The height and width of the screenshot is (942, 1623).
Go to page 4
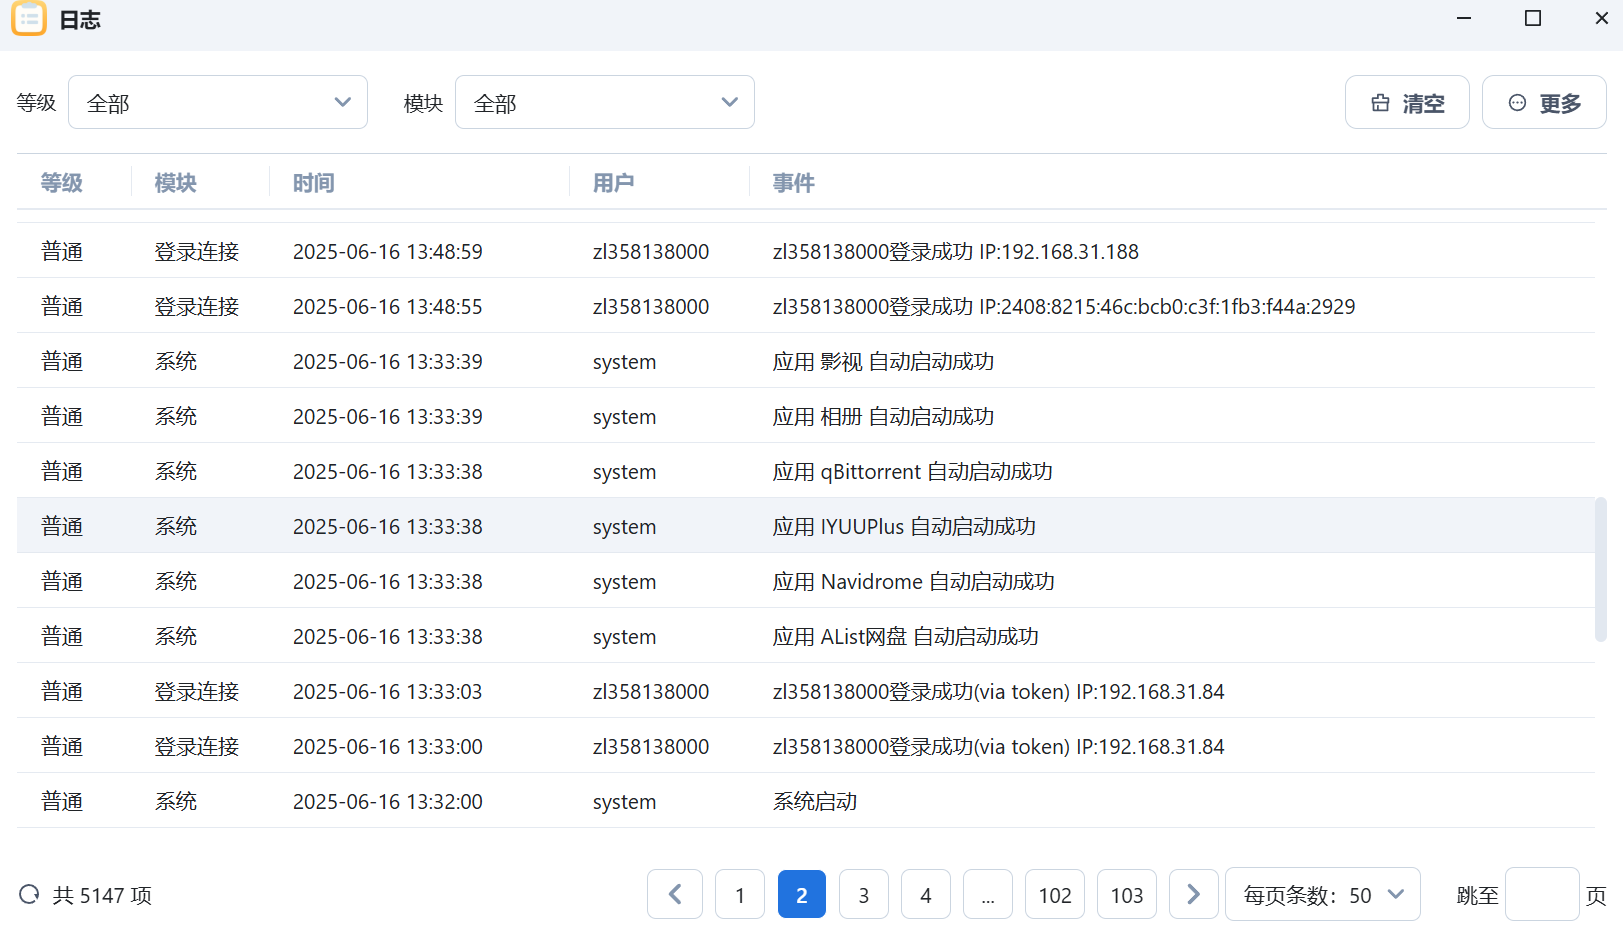coord(926,894)
